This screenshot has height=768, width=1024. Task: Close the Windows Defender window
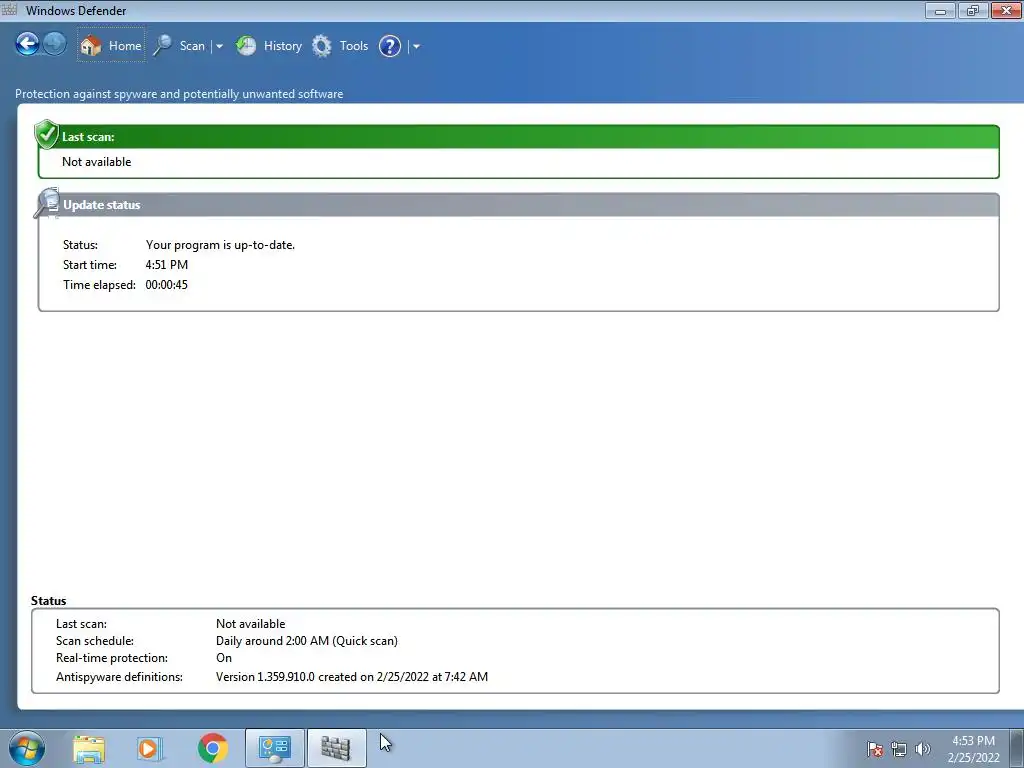tap(1006, 10)
